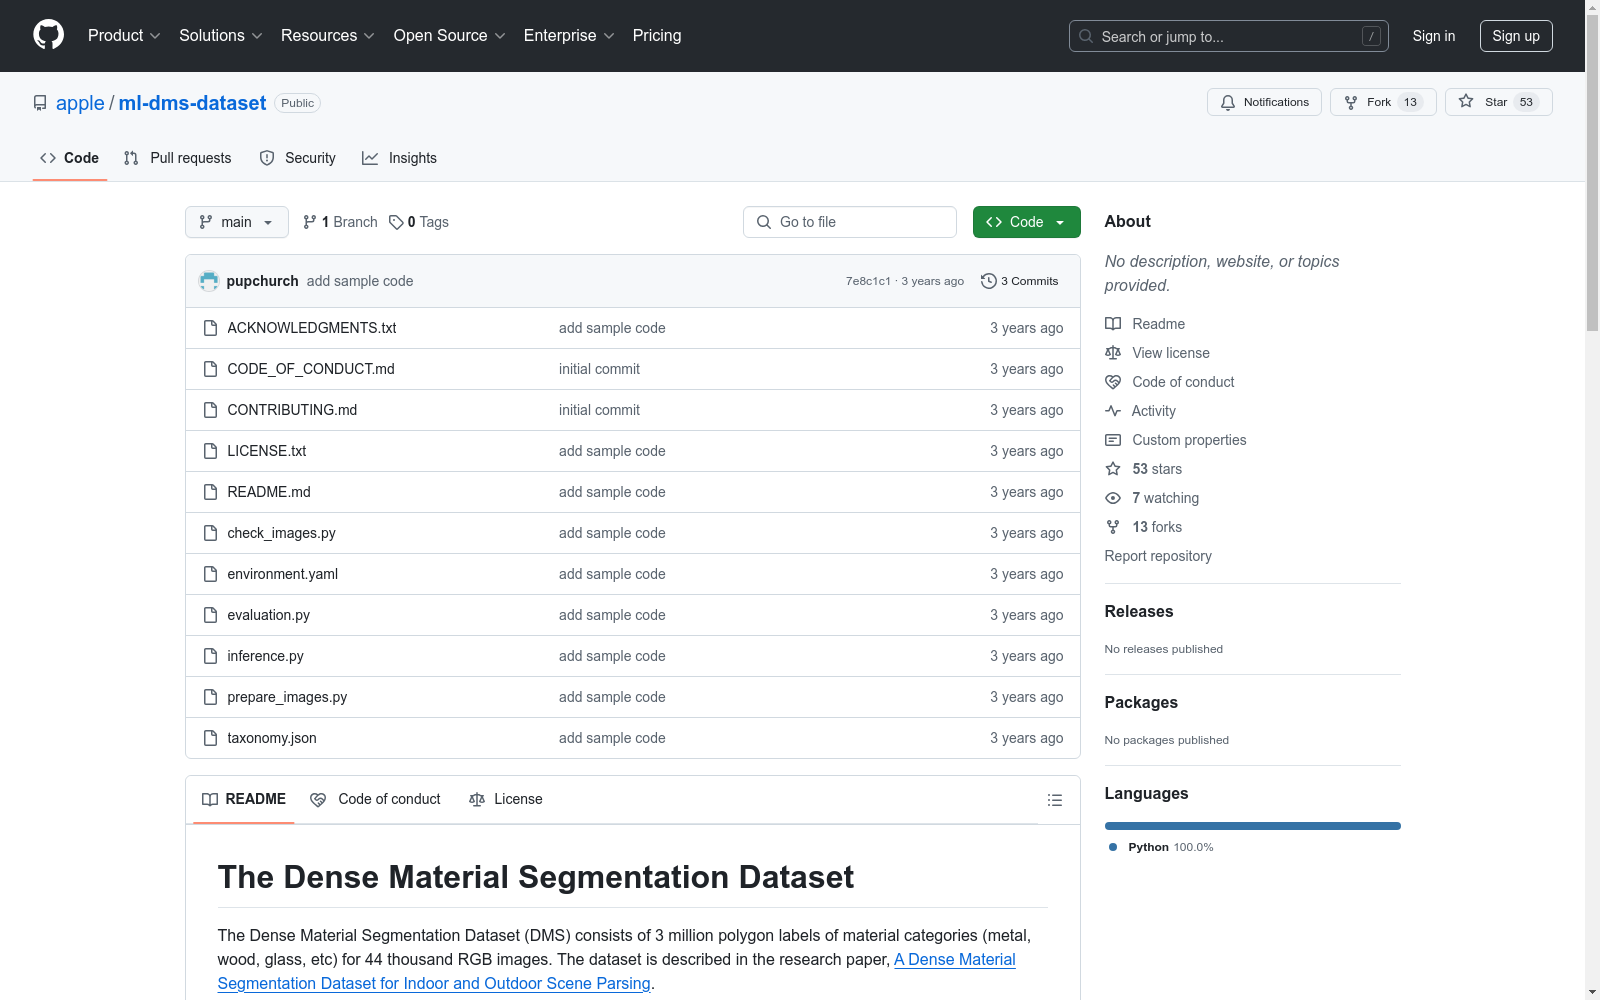The height and width of the screenshot is (1000, 1600).
Task: Open commit hash 7e8c1c1
Action: 868,281
